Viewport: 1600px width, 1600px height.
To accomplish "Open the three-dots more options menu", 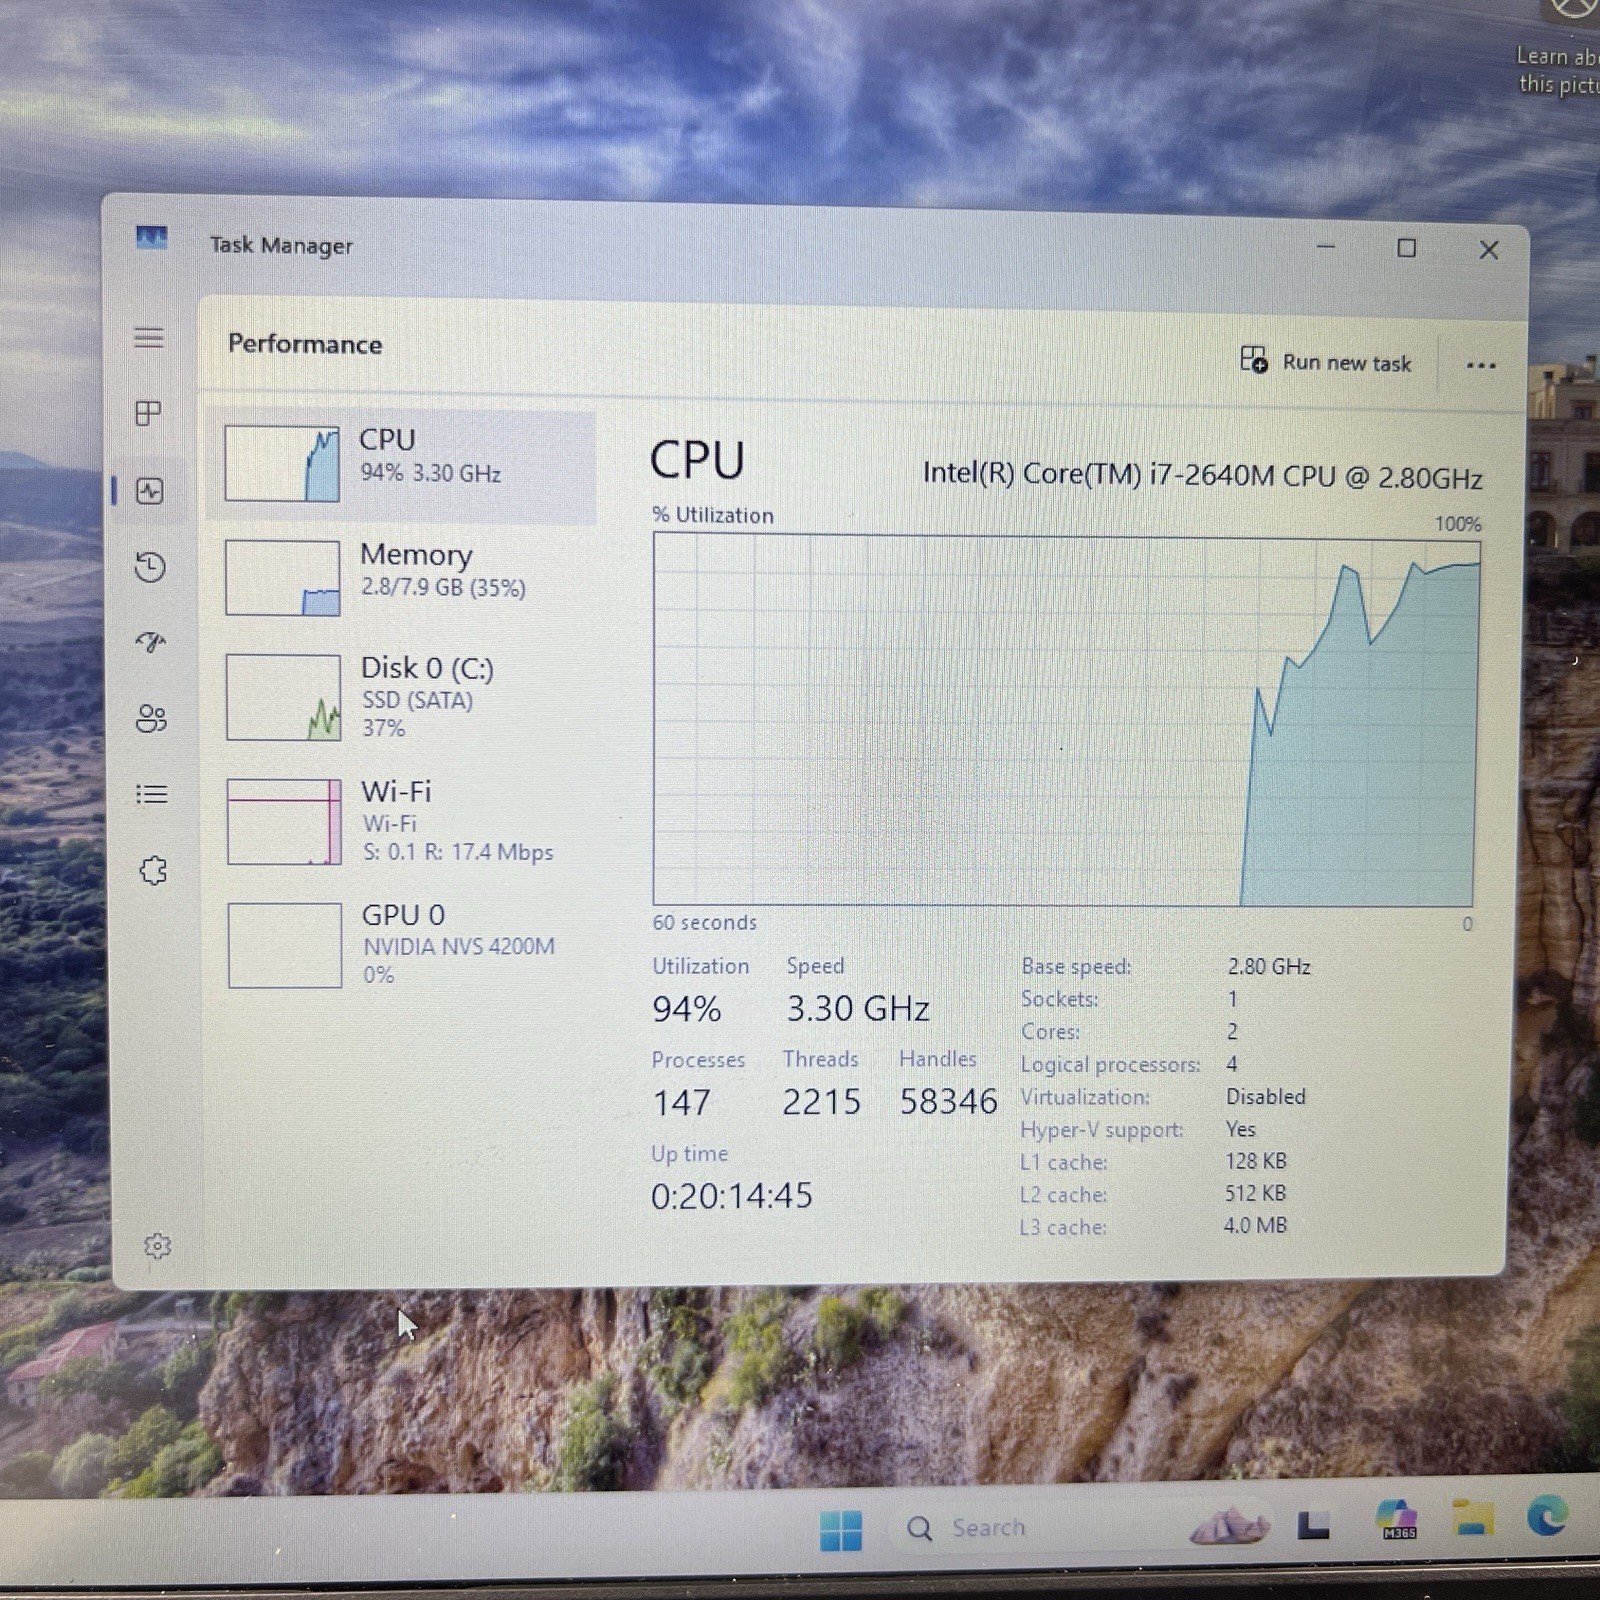I will point(1481,365).
